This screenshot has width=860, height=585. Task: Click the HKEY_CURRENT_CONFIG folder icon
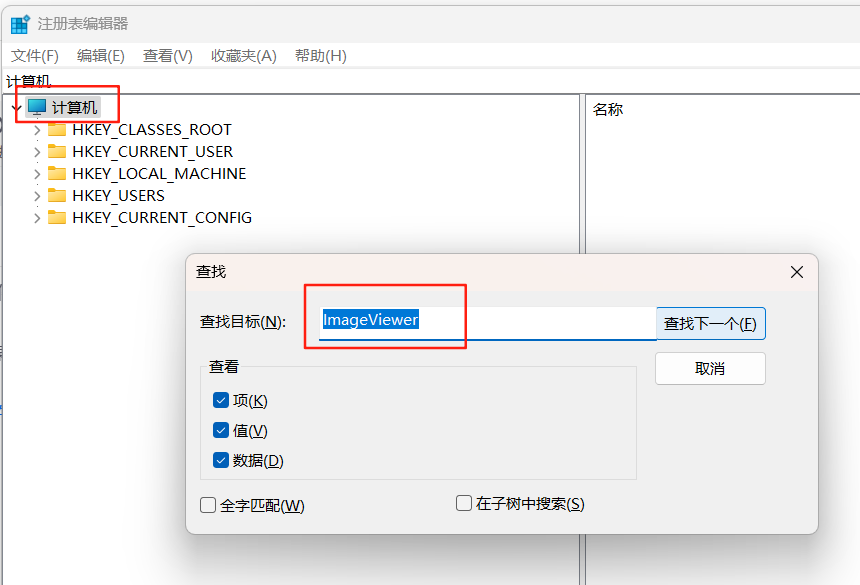(57, 218)
